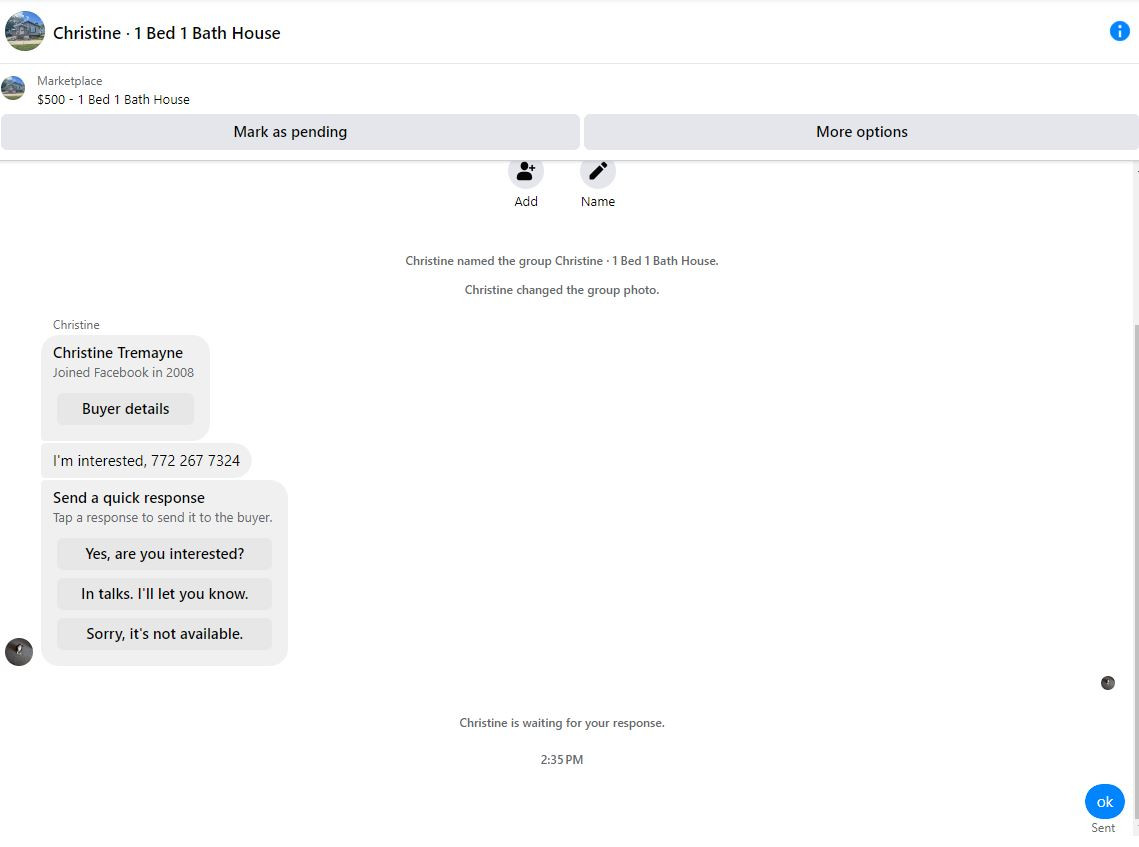Viewport: 1139px width, 847px height.
Task: Click the "I'm interested, 772 267 7324" message
Action: [x=146, y=461]
